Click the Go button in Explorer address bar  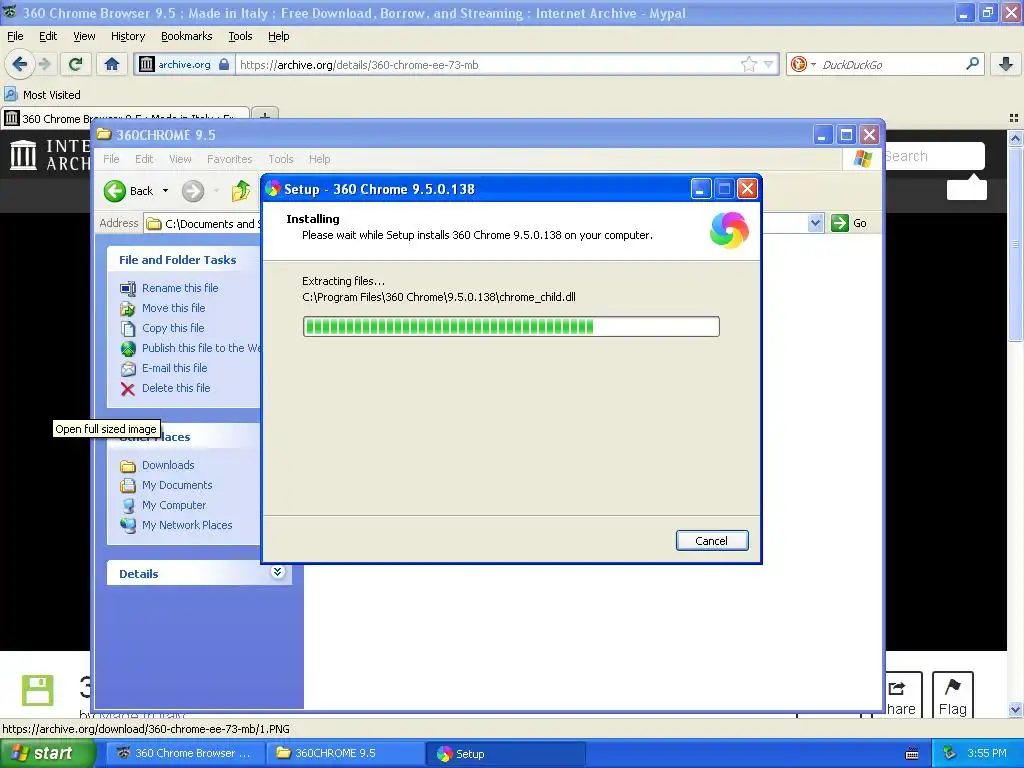pos(849,223)
